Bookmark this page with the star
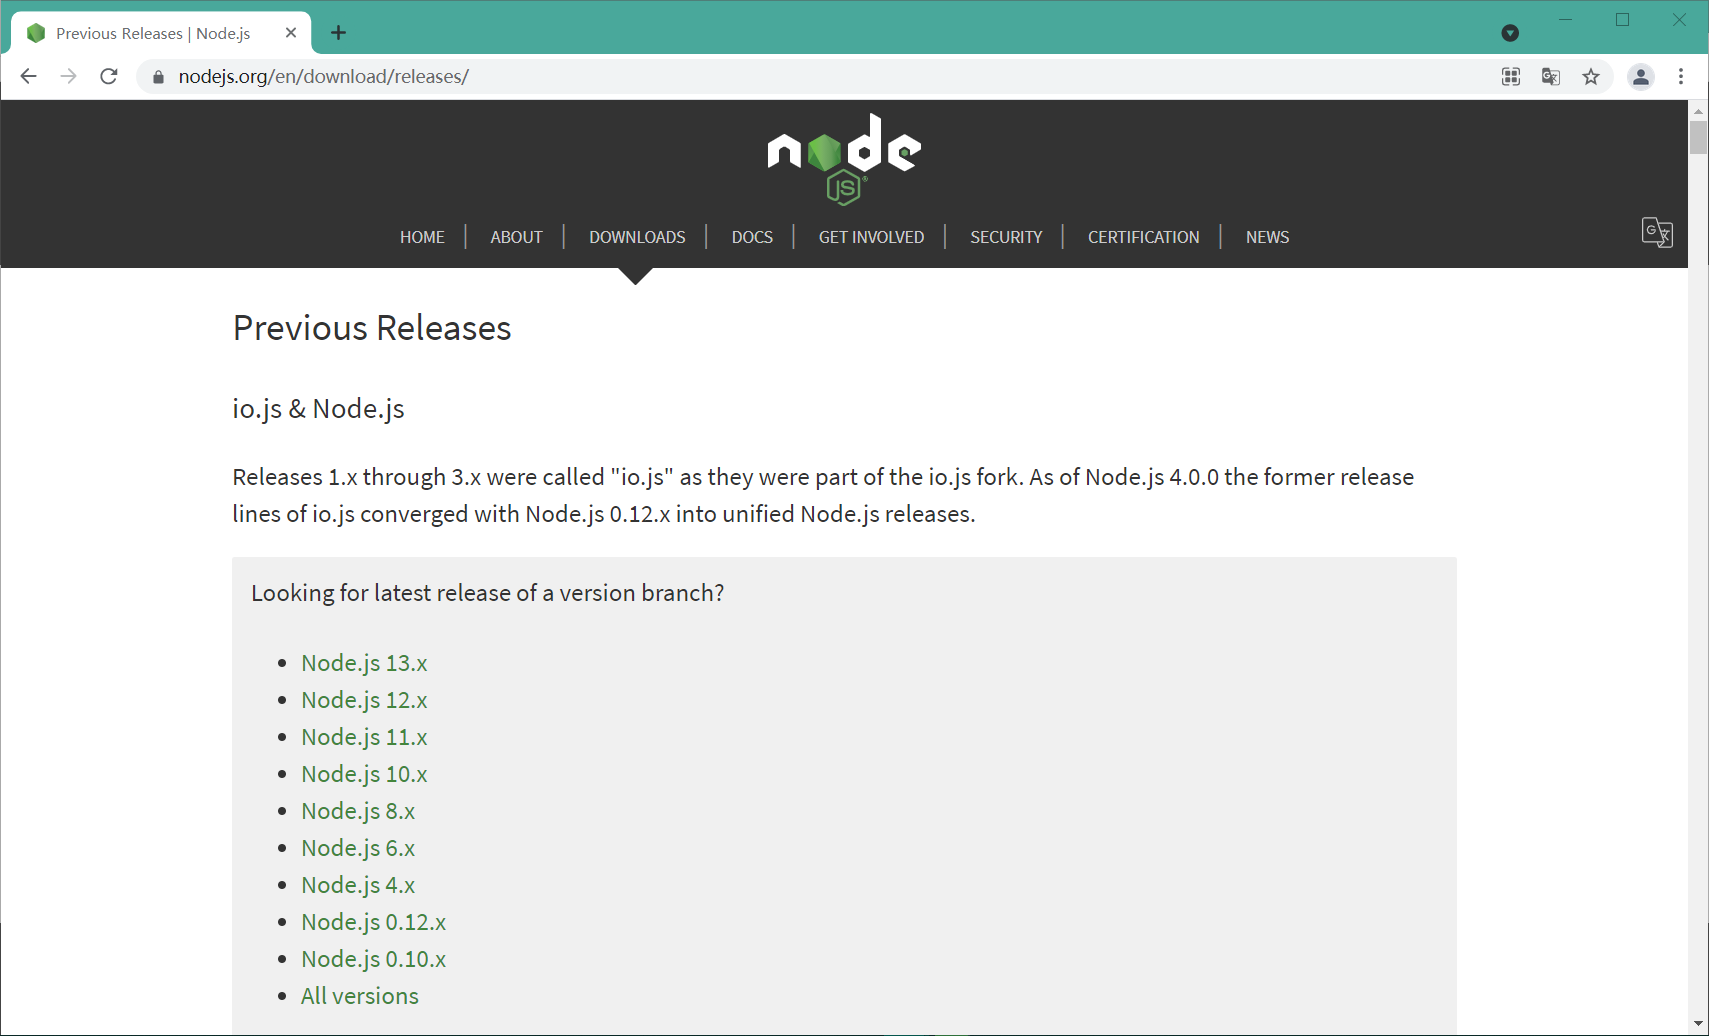 coord(1591,77)
